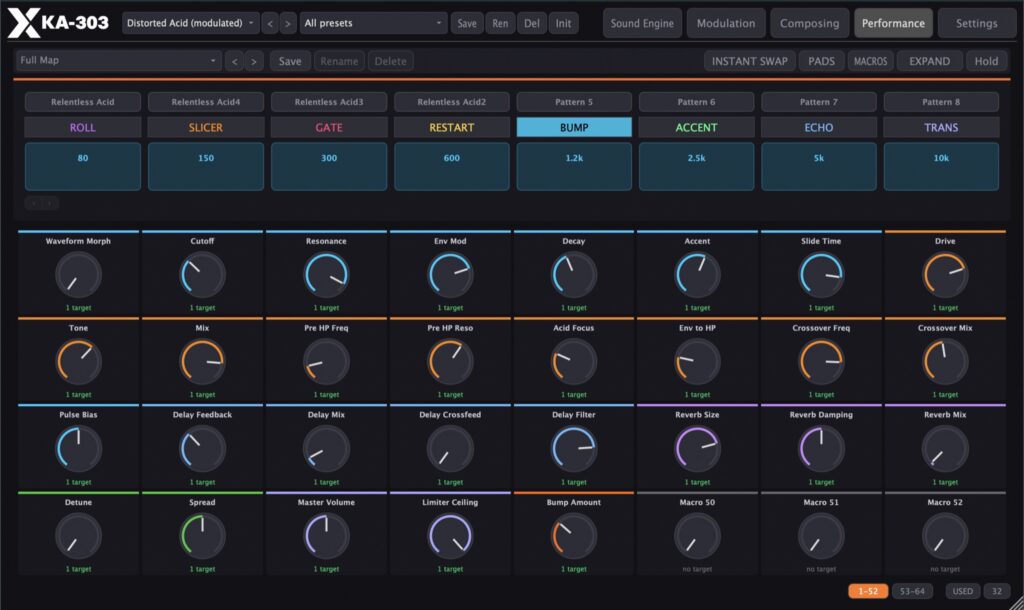Screen dimensions: 1024x610
Task: Click the Spread knob
Action: 202,536
